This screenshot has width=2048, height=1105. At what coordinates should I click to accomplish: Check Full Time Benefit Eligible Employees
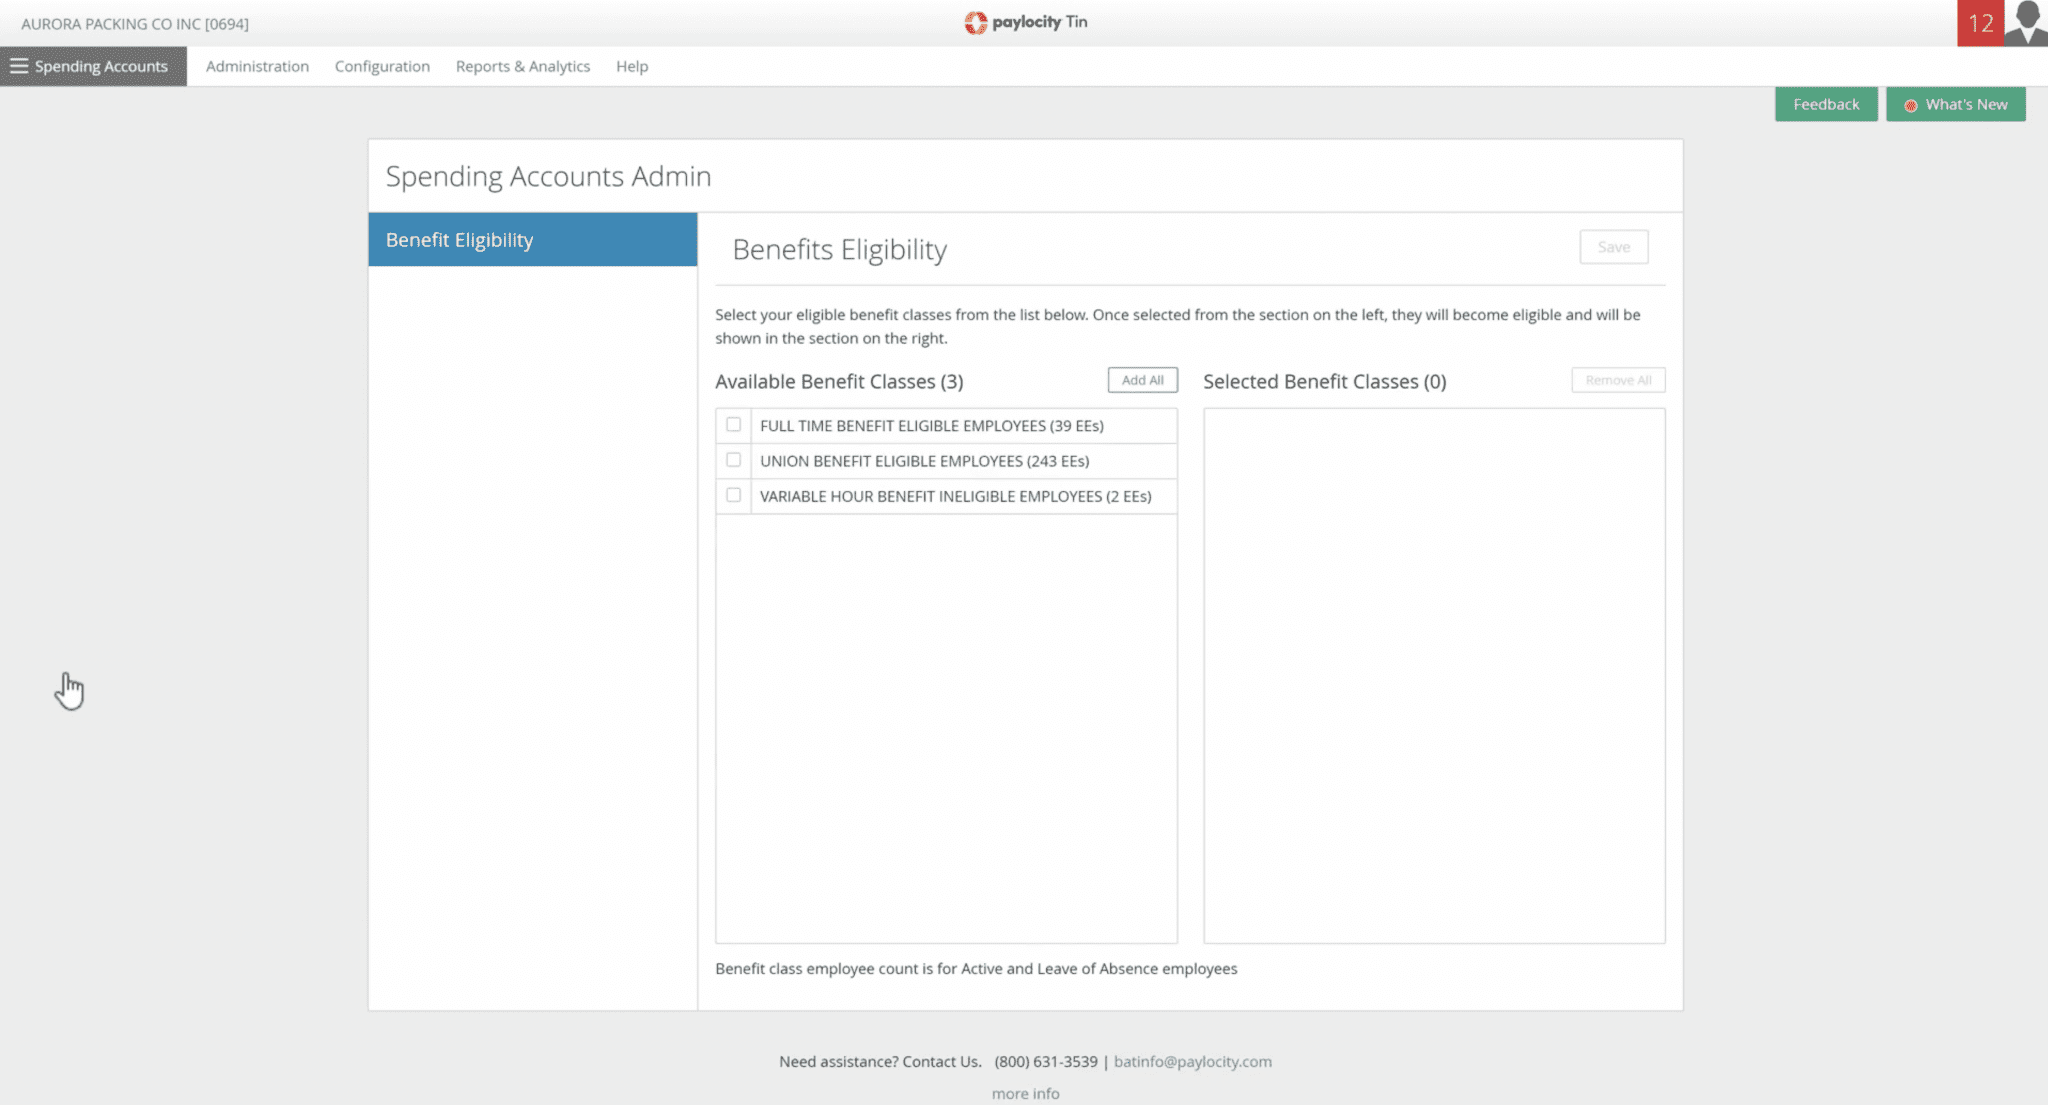(x=733, y=425)
